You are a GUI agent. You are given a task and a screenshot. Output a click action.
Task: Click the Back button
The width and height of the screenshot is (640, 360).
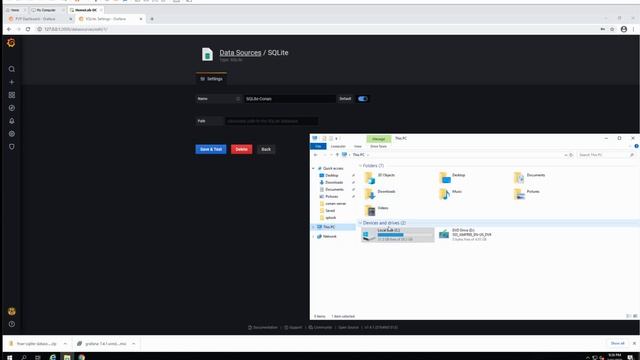[266, 149]
